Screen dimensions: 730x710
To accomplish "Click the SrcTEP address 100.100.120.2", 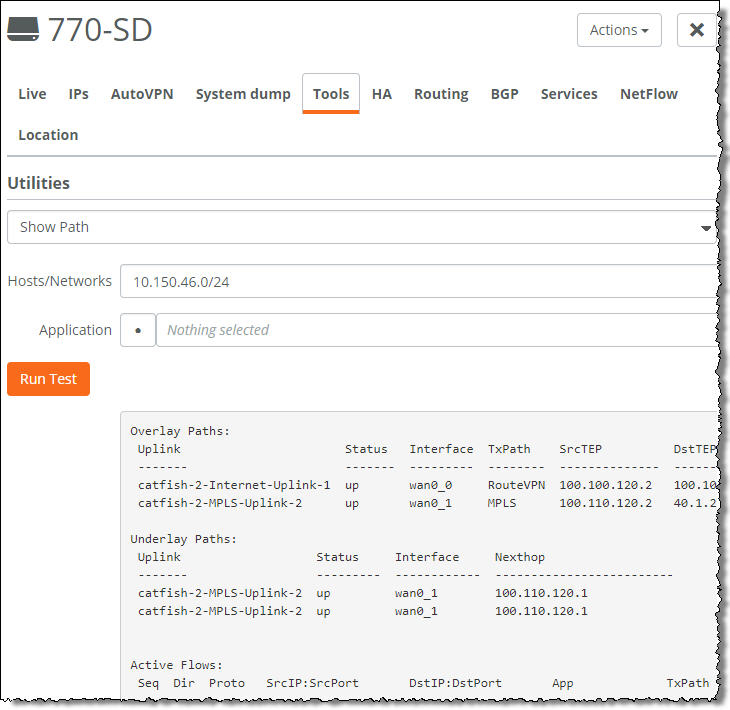I will (x=606, y=485).
